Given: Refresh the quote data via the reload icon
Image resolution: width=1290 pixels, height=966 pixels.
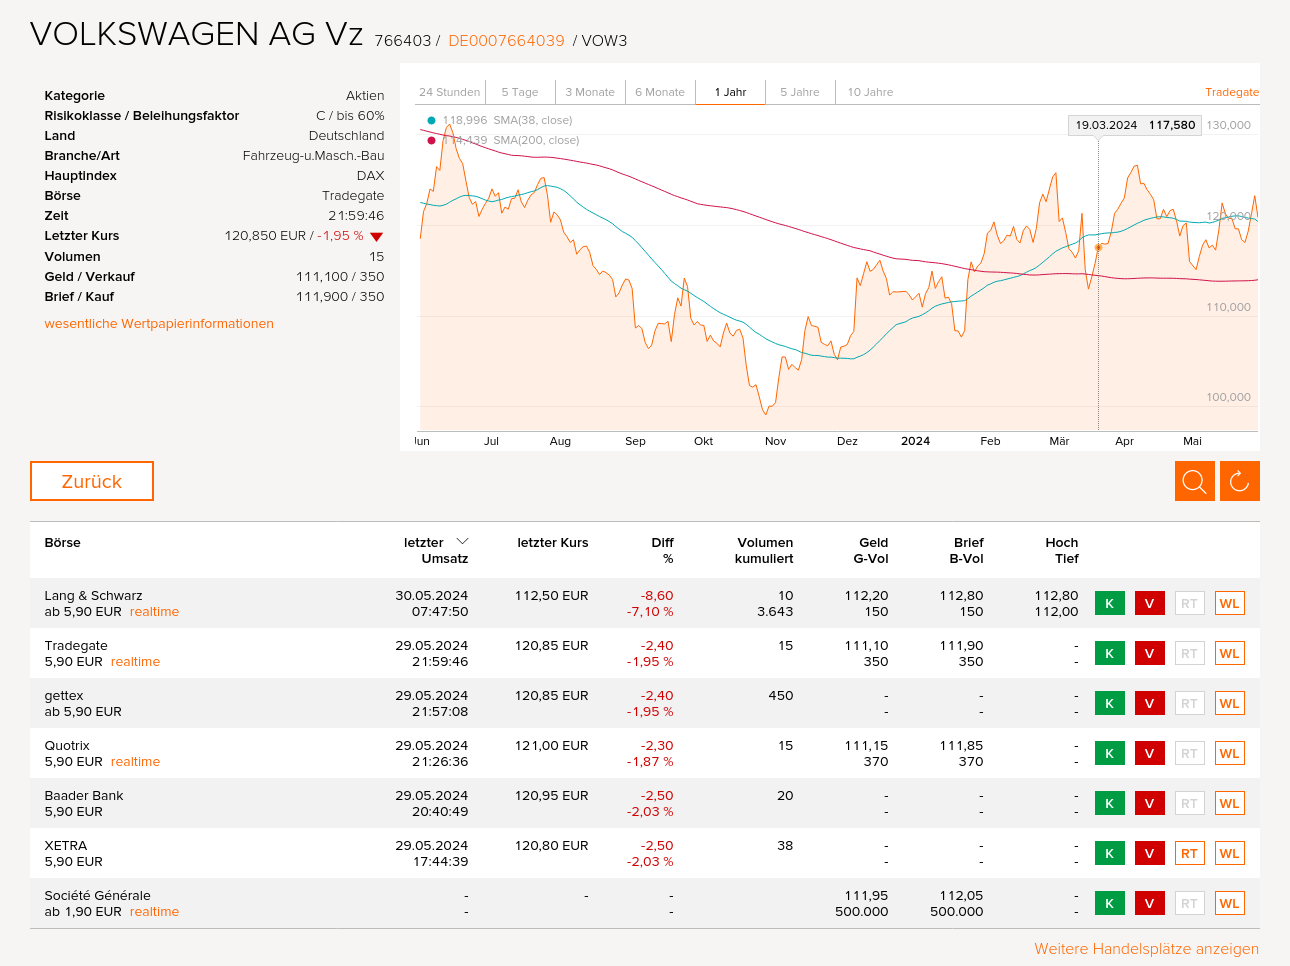Looking at the screenshot, I should click(1239, 481).
